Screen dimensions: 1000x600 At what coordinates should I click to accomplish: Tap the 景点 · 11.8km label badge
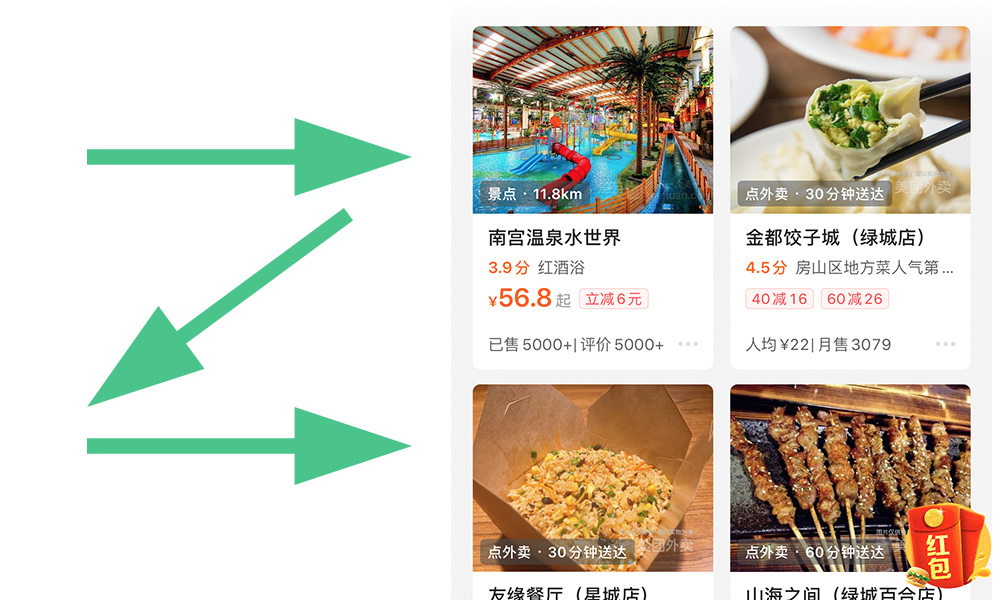[534, 194]
